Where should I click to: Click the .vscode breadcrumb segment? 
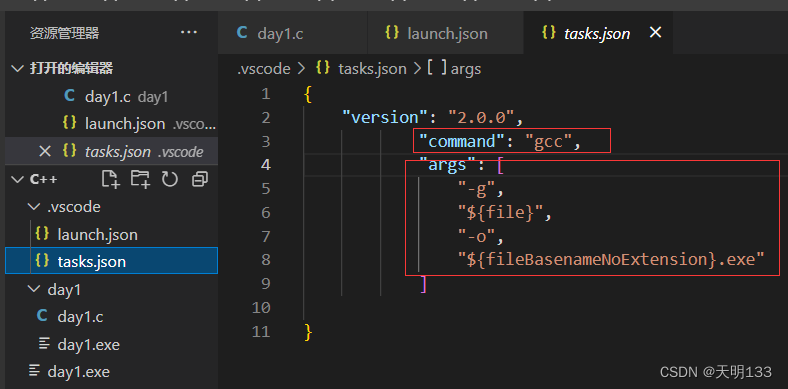pos(264,68)
